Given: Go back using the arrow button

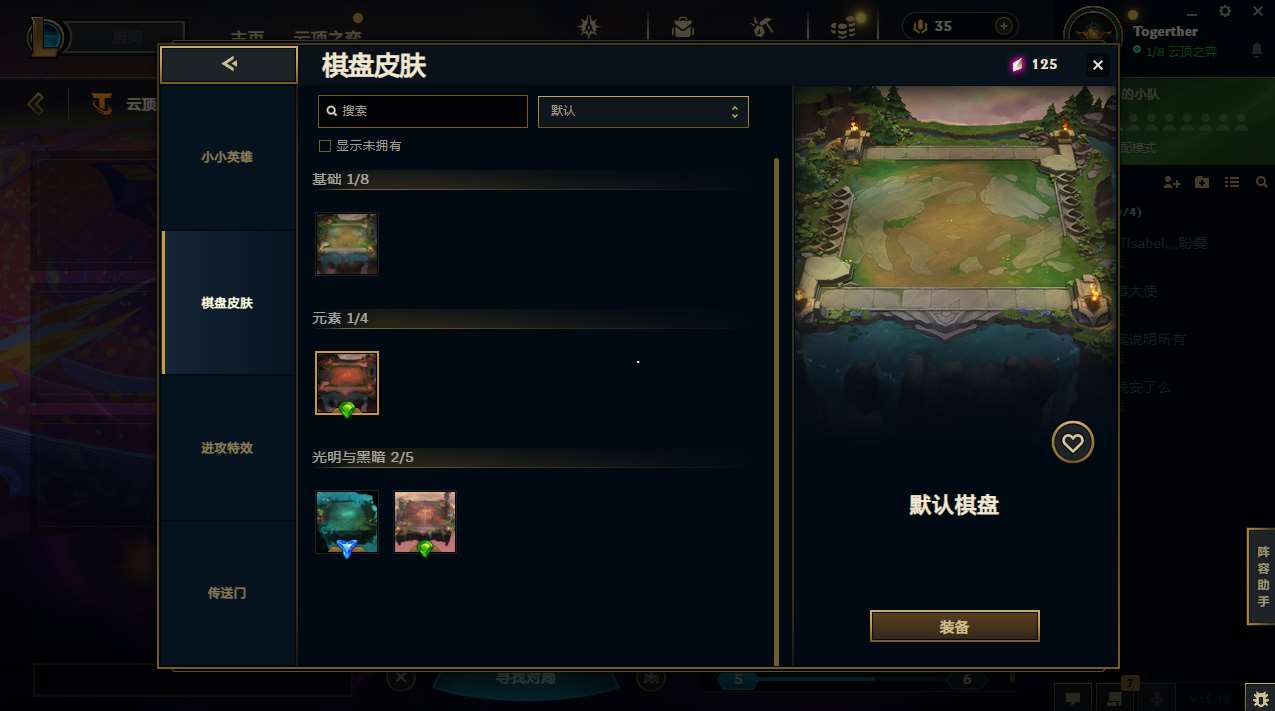Looking at the screenshot, I should coord(229,65).
